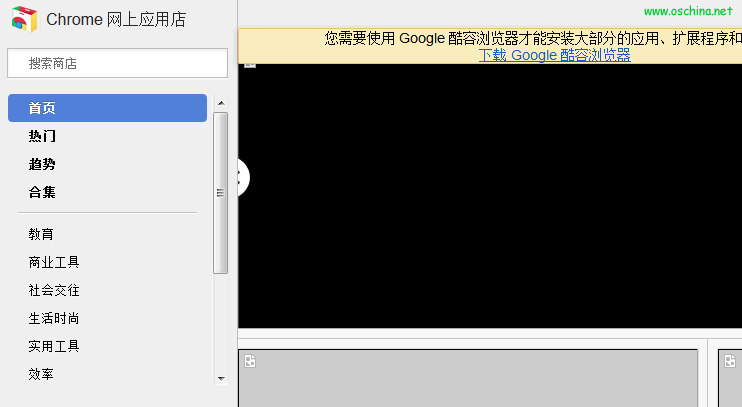The image size is (742, 407).
Task: Click the broken image icon atop banner
Action: pyautogui.click(x=250, y=64)
